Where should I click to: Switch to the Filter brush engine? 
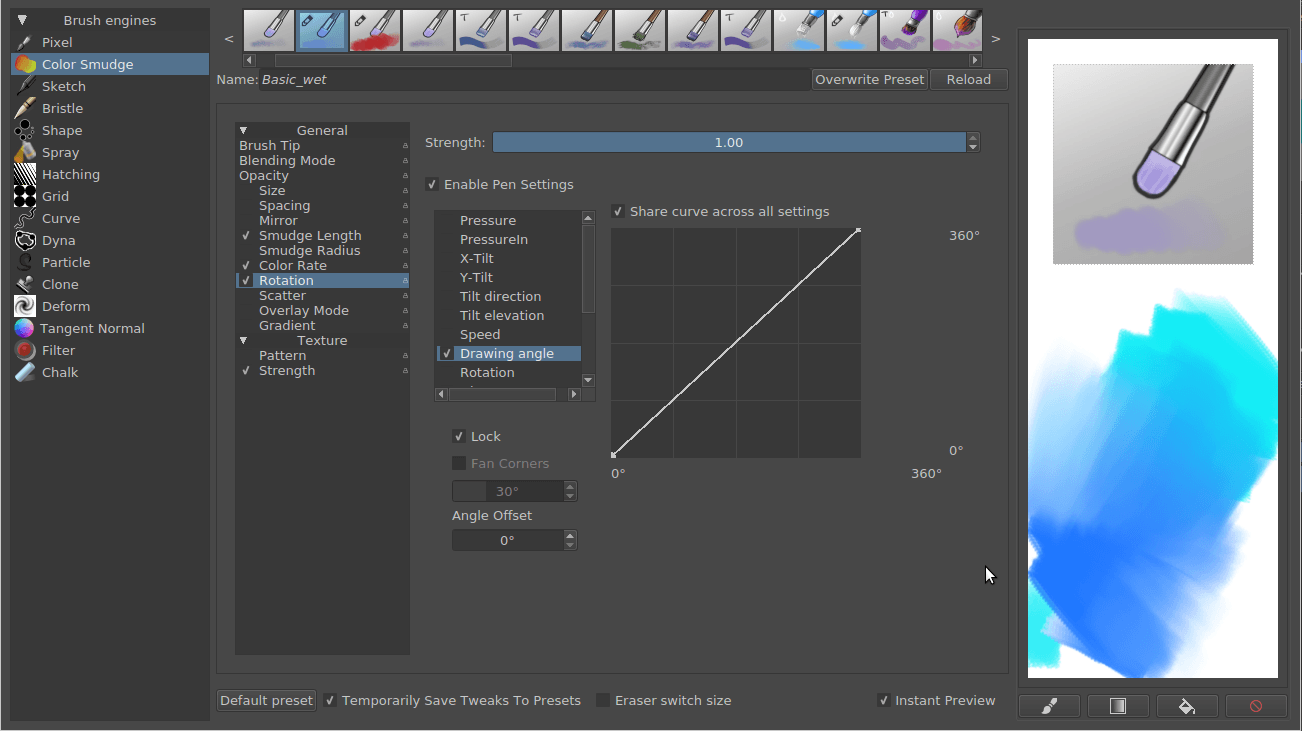point(58,350)
